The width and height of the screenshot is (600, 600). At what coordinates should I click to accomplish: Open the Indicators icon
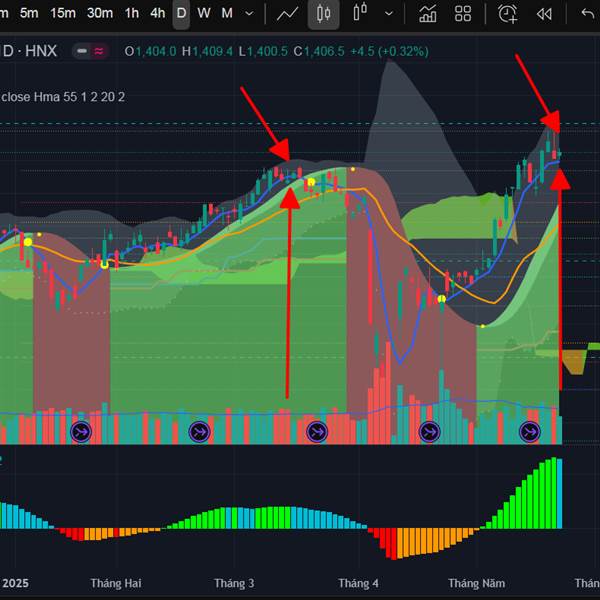(427, 14)
